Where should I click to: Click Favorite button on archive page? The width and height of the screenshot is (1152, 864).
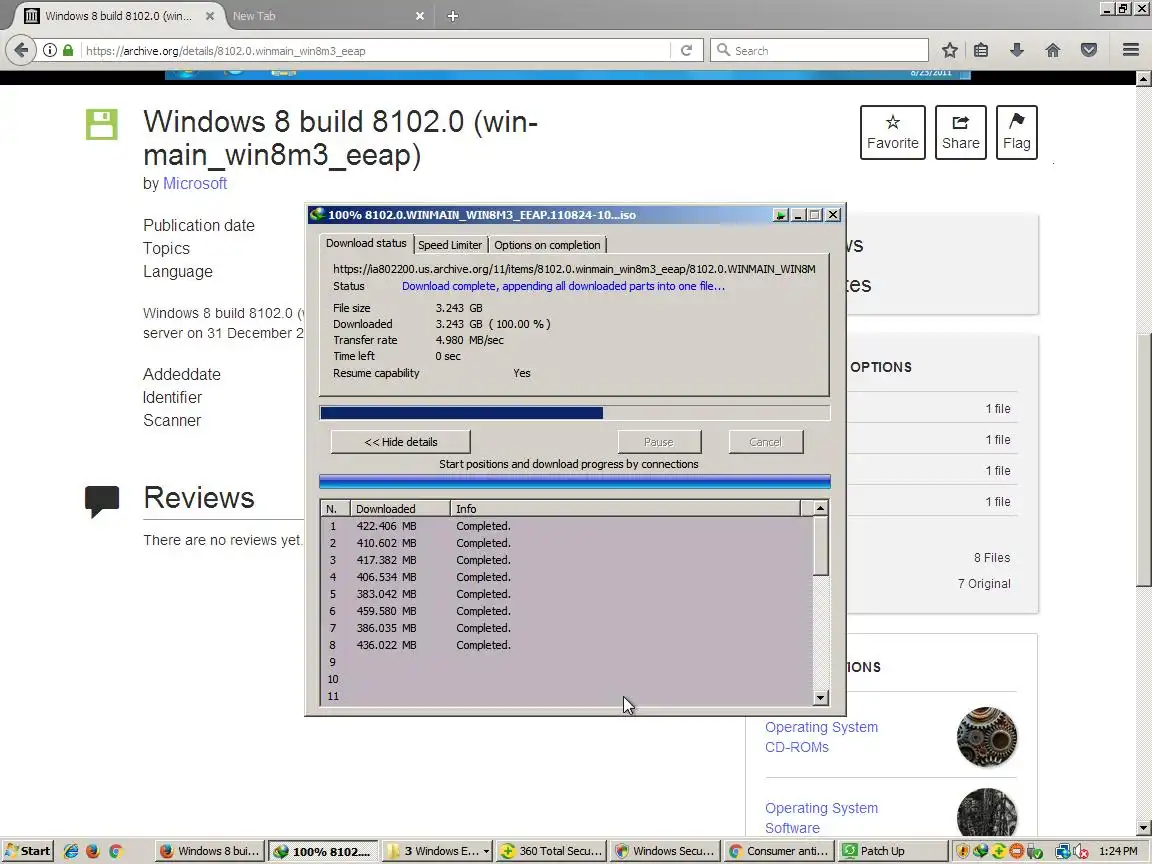click(893, 132)
